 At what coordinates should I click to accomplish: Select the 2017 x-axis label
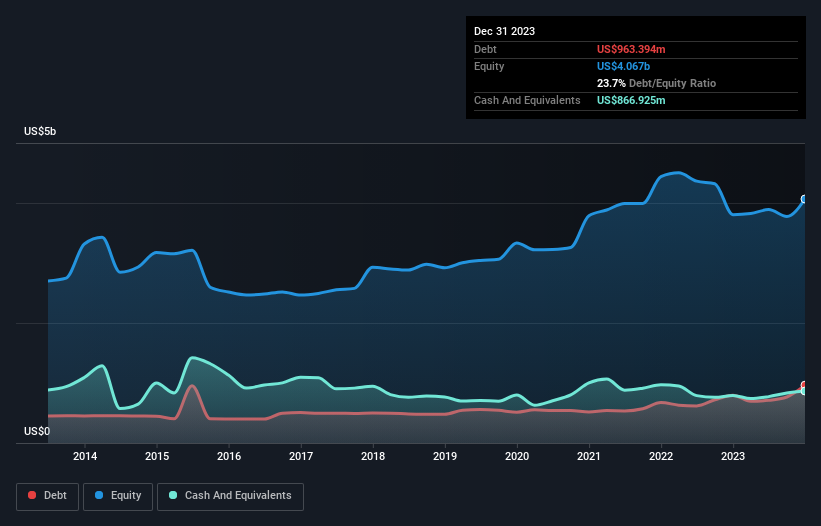coord(301,456)
